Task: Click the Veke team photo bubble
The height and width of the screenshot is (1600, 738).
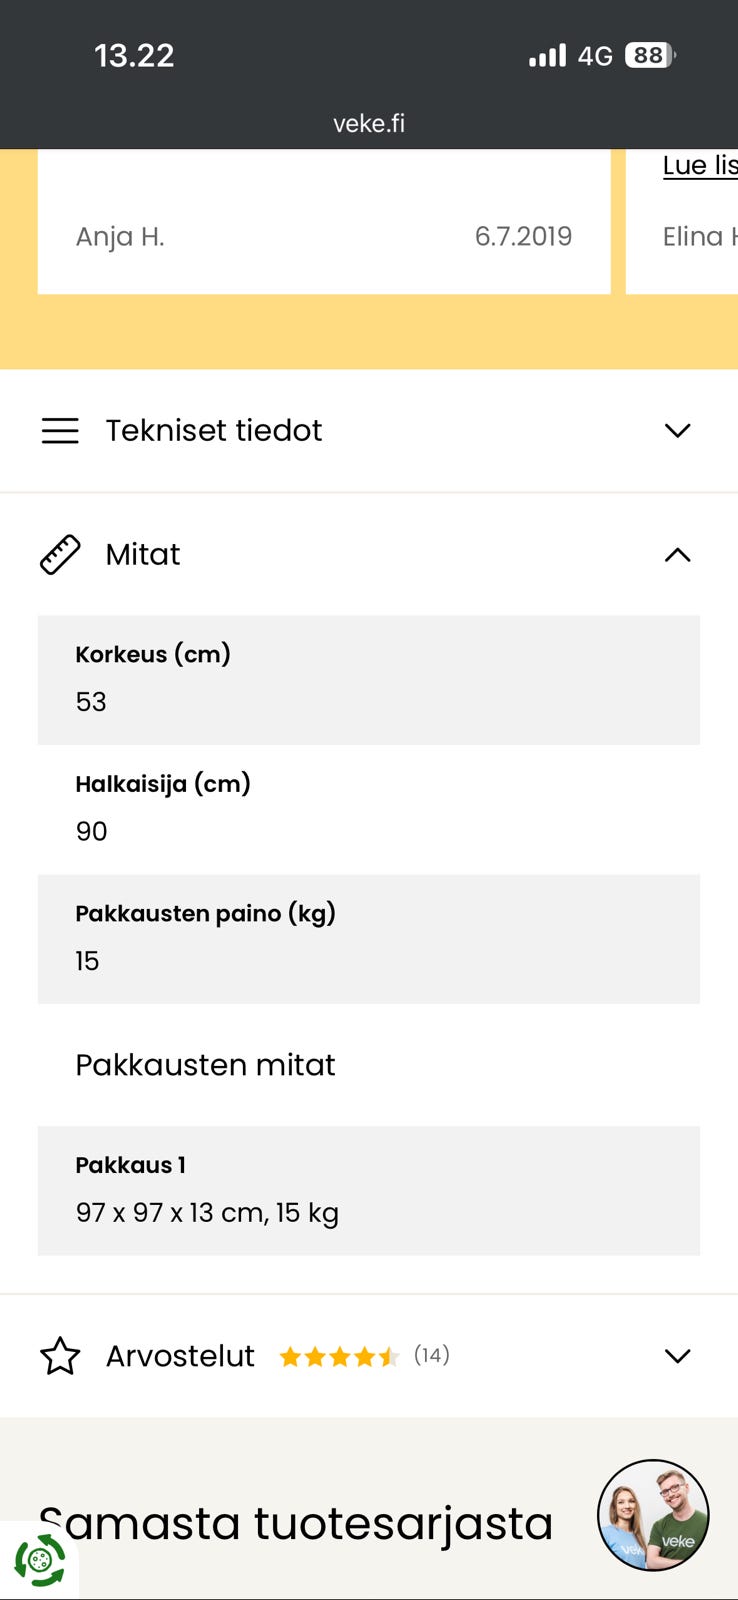Action: [653, 1516]
